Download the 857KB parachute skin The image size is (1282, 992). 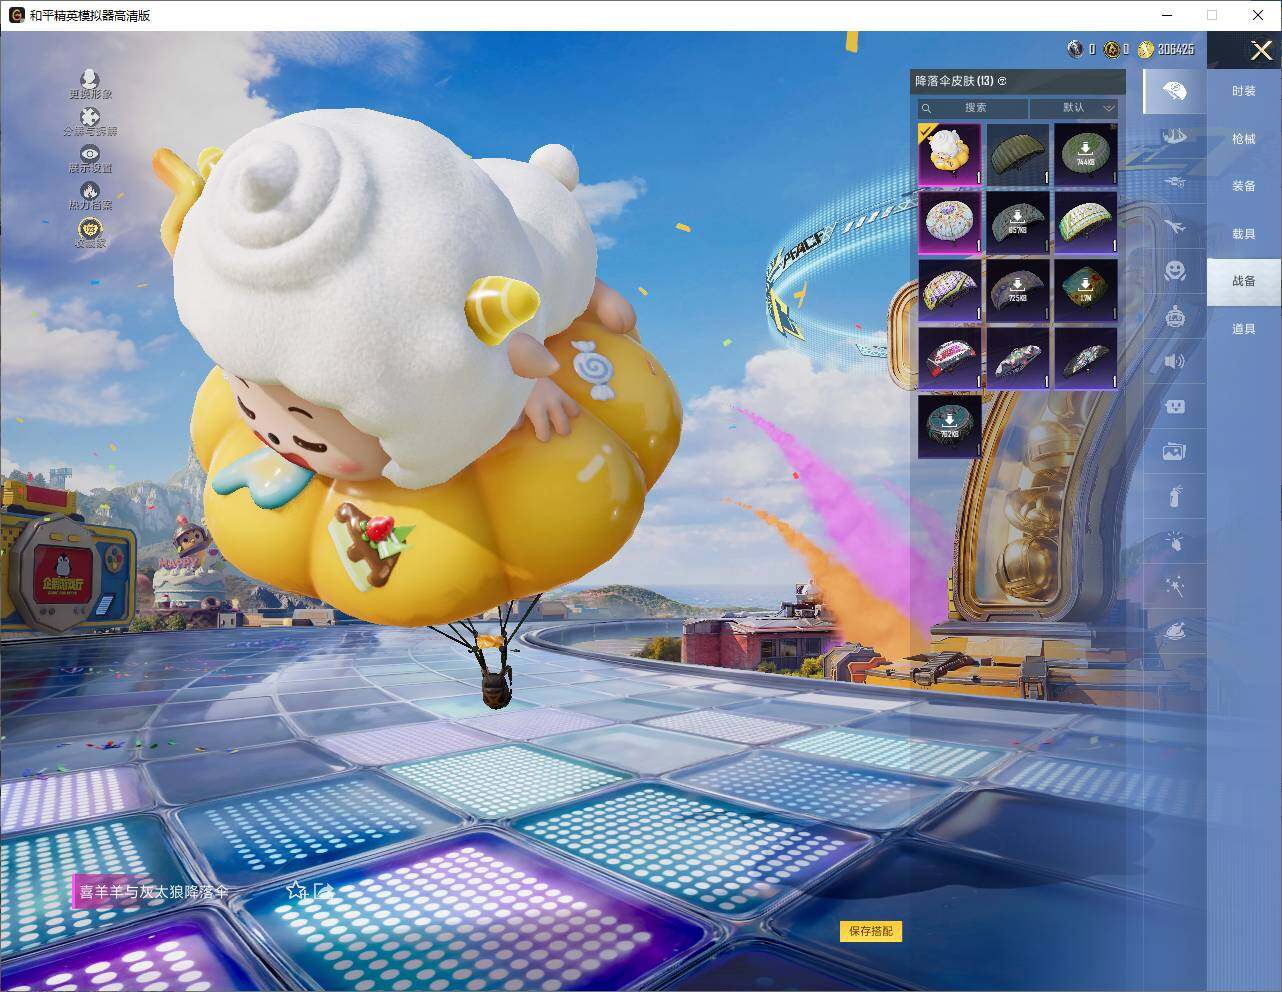(1018, 222)
